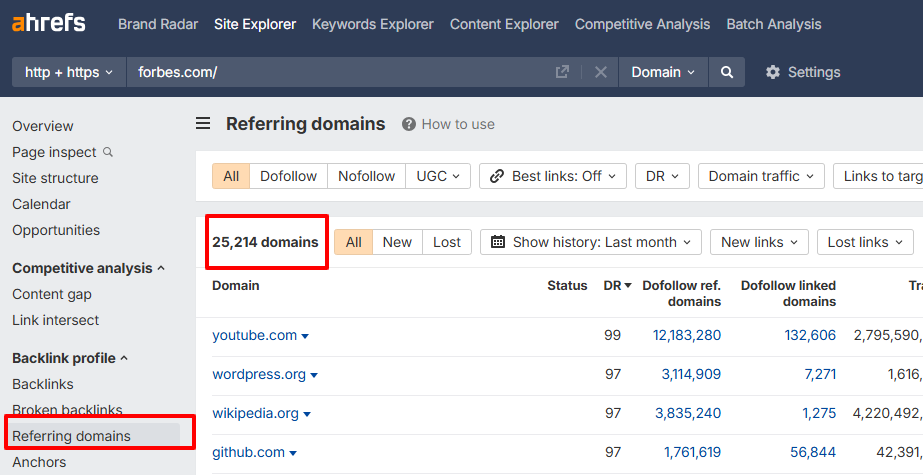The width and height of the screenshot is (923, 475).
Task: Expand wikipedia.org domain dropdown arrow
Action: 307,414
